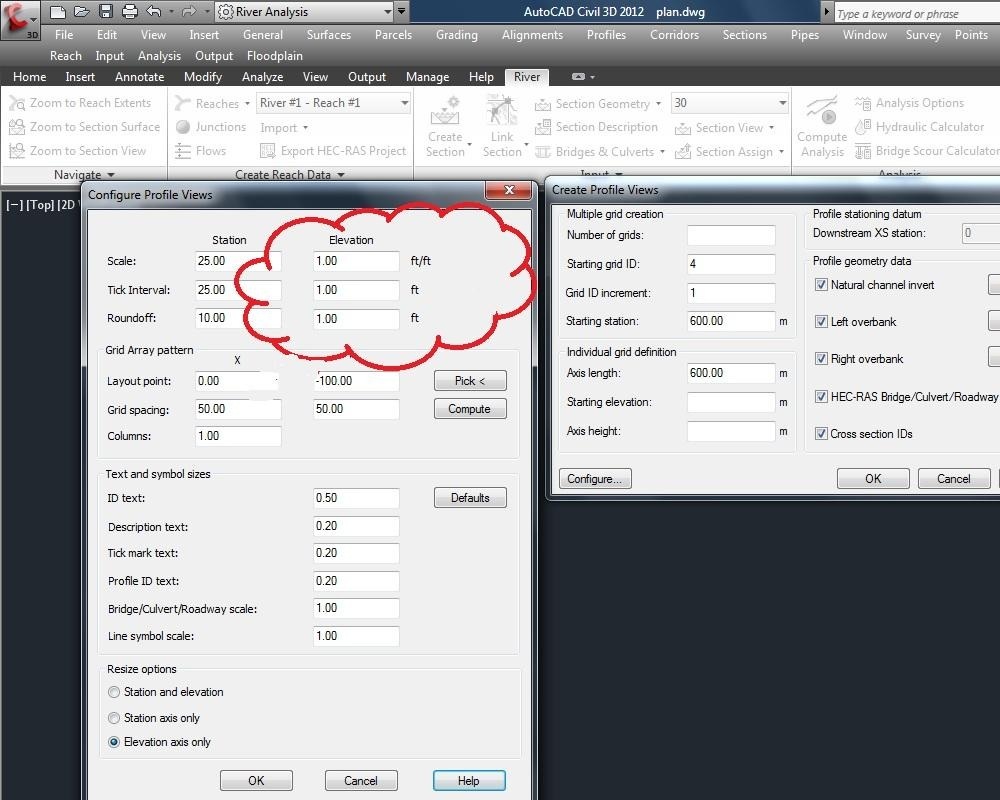Select the Station axis only radio button
Image resolution: width=1000 pixels, height=800 pixels.
tap(113, 718)
